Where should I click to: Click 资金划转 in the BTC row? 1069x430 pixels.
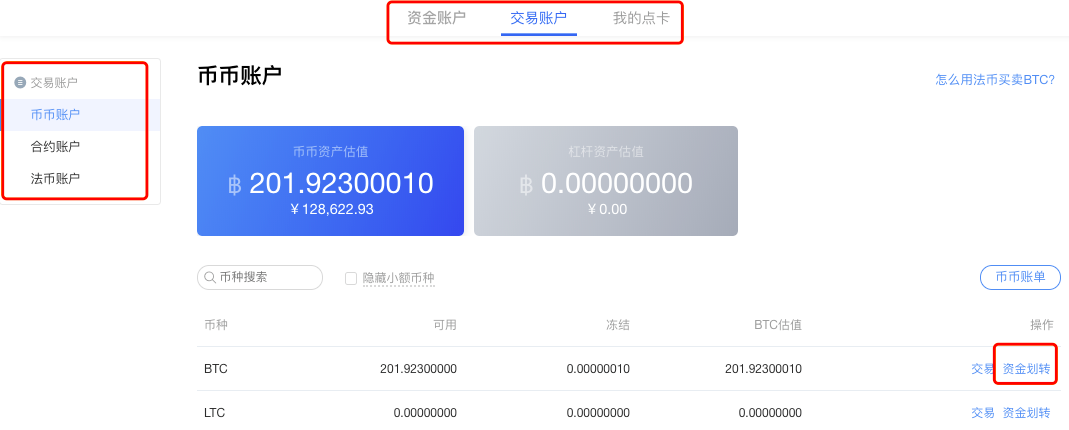tap(1027, 369)
